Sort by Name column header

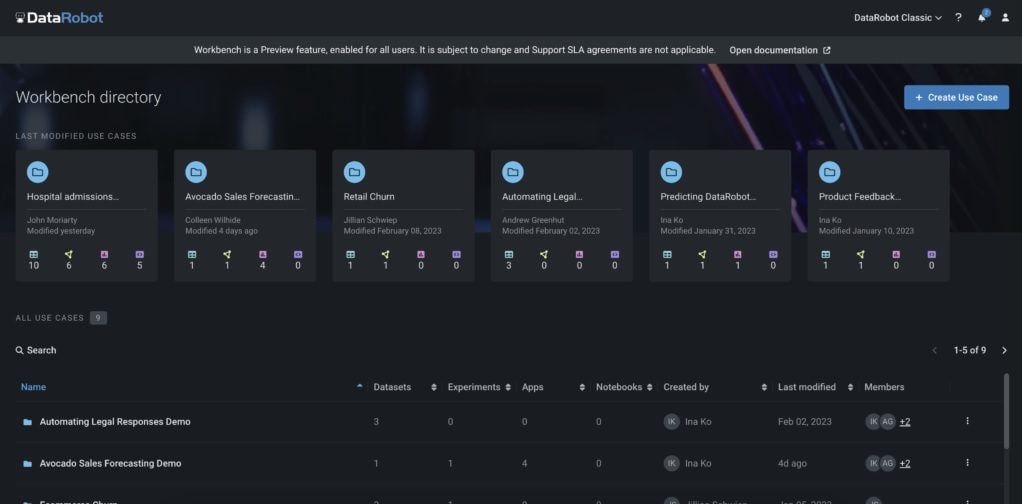click(x=33, y=387)
